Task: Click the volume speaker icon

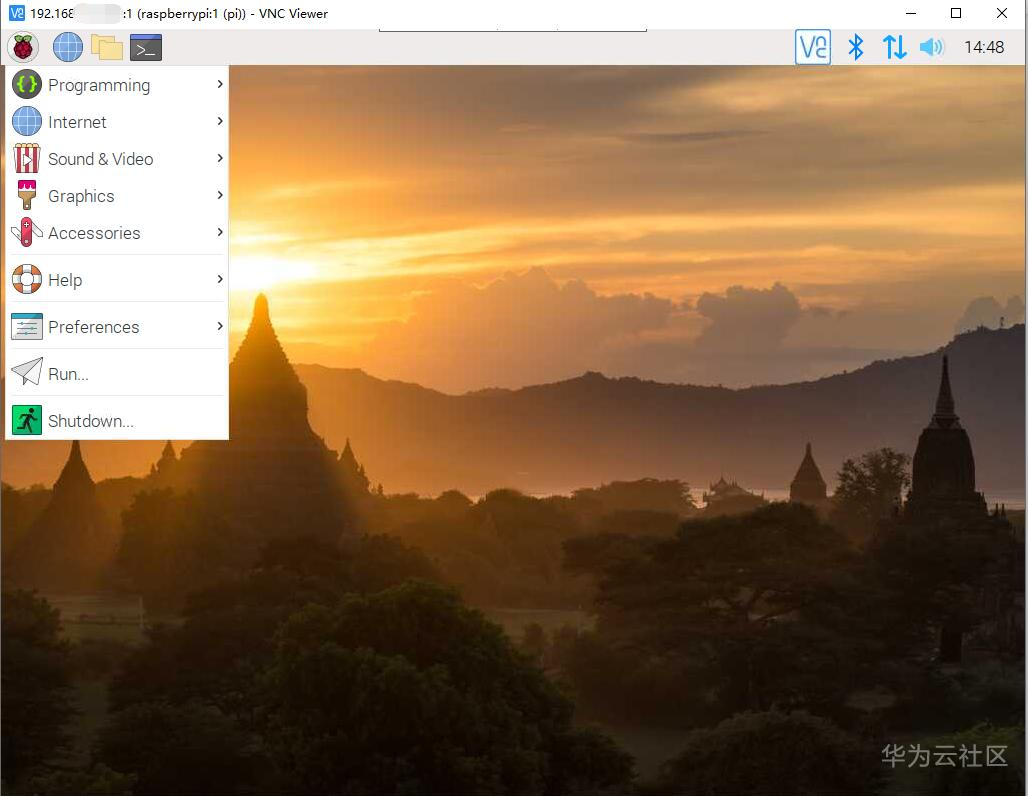Action: [x=931, y=47]
